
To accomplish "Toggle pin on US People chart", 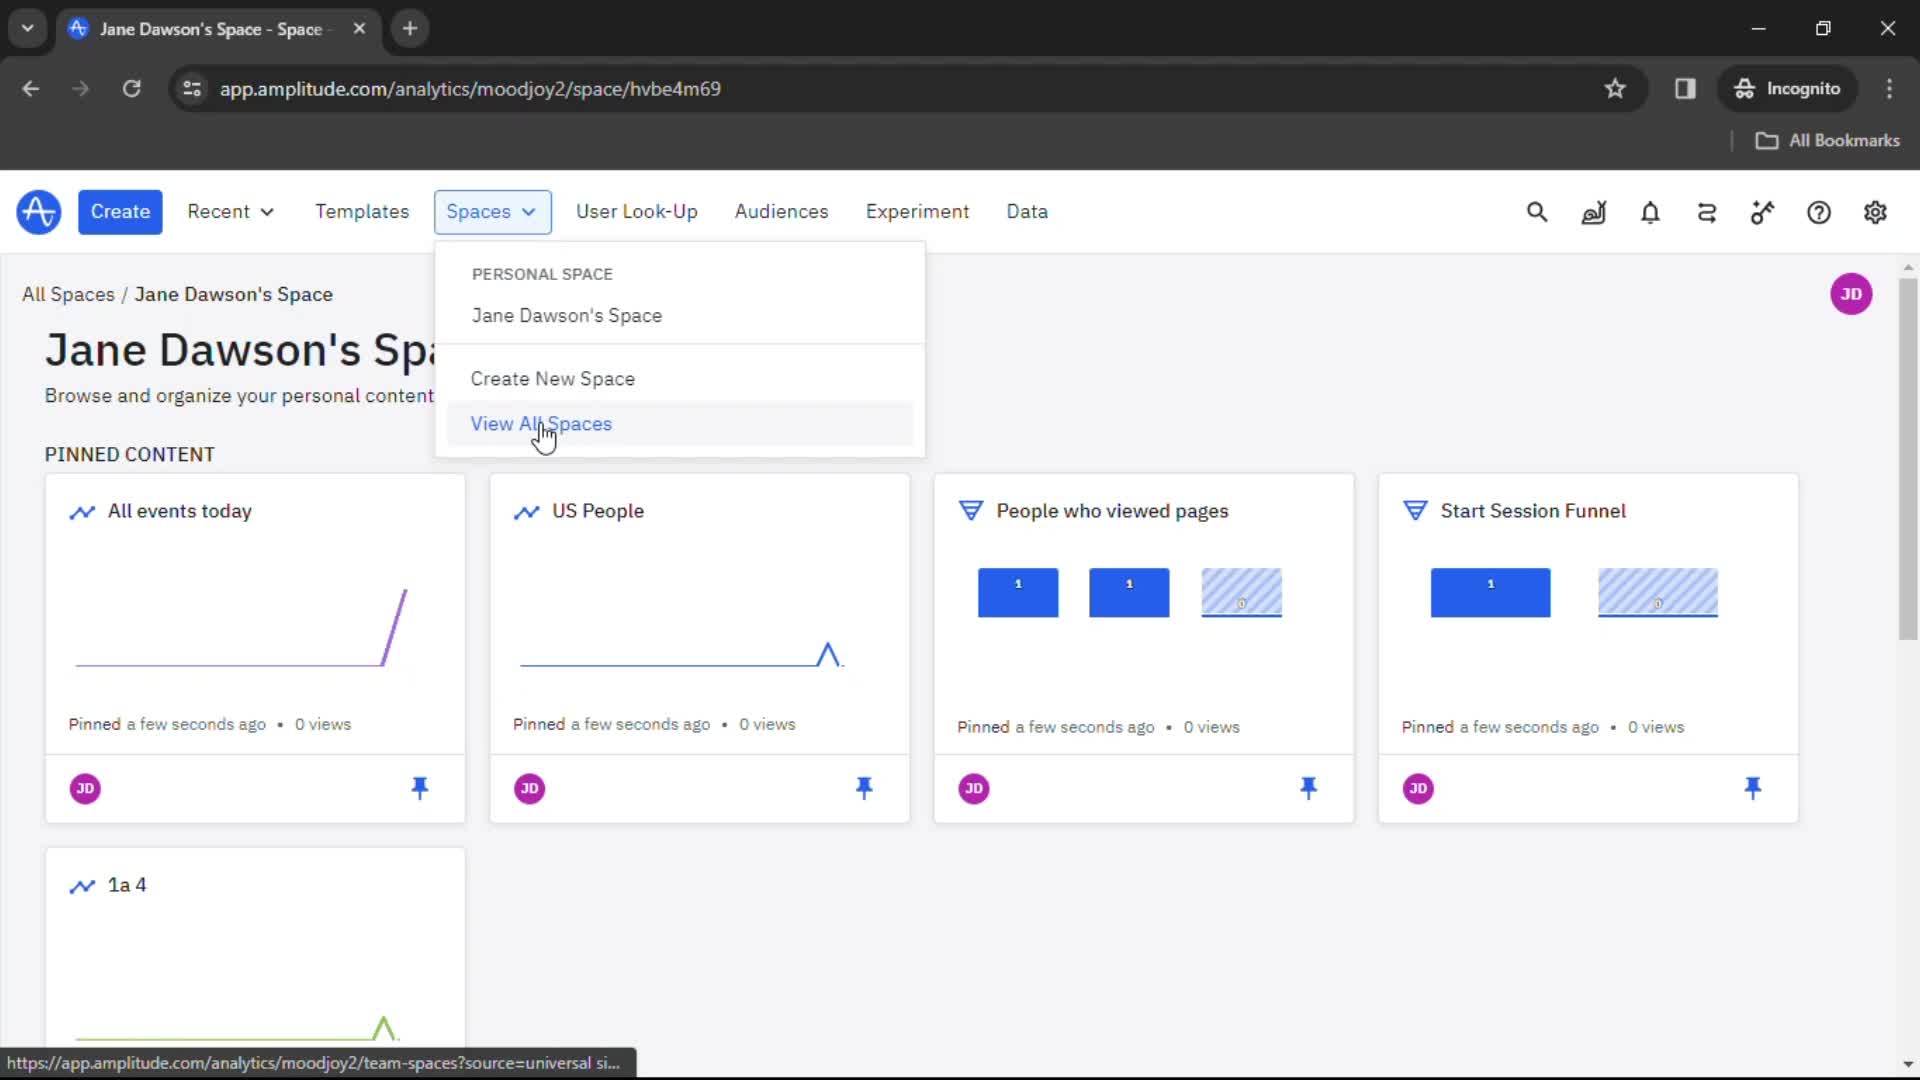I will point(865,787).
